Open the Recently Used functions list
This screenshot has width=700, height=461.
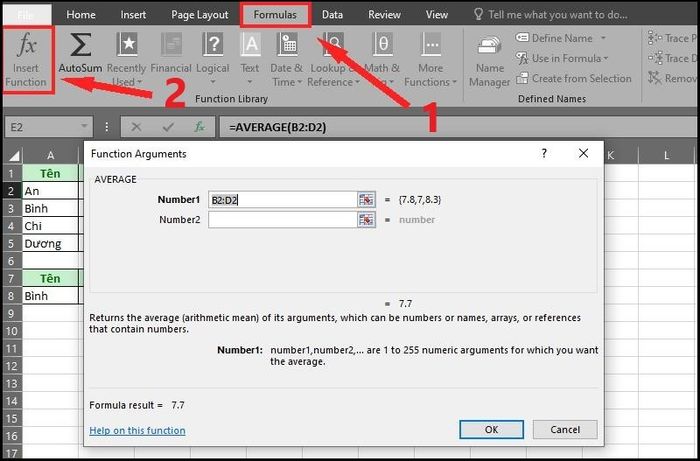click(x=127, y=60)
